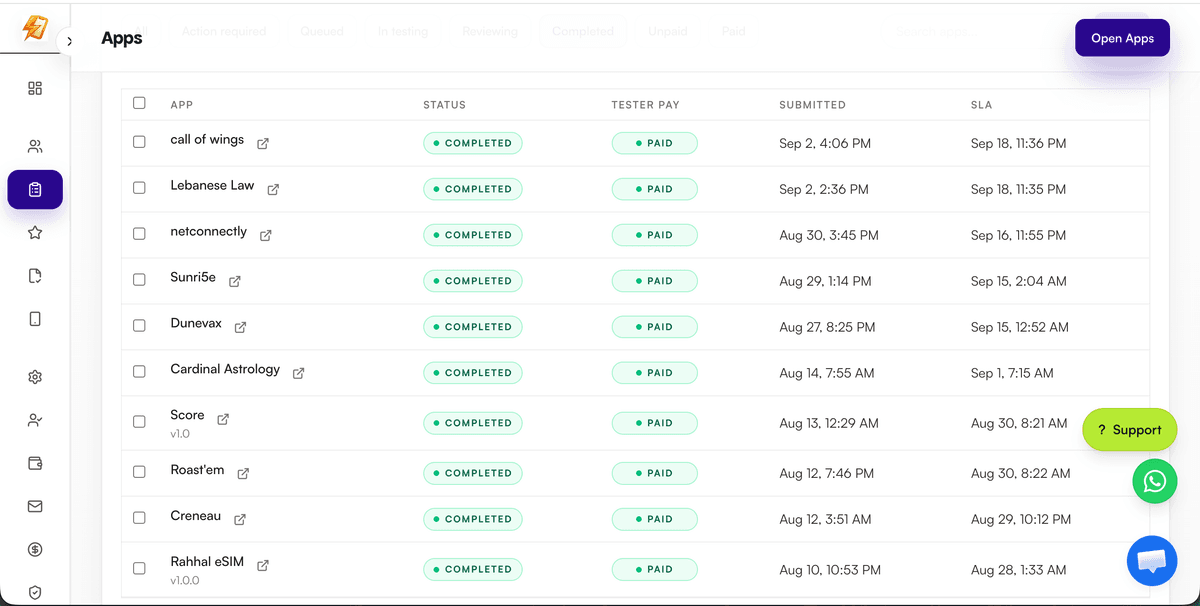Click the TESTER PAY column header
The height and width of the screenshot is (606, 1200).
[646, 105]
